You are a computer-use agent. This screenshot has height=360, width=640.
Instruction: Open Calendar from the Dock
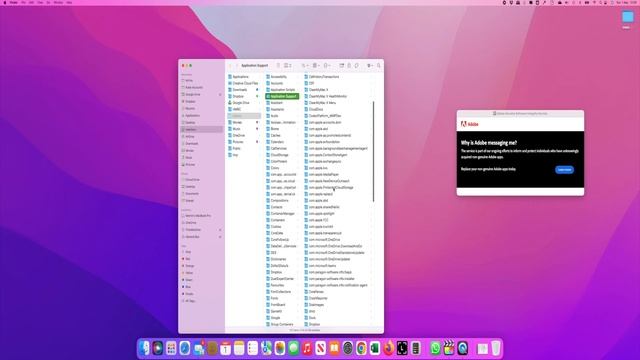click(225, 348)
